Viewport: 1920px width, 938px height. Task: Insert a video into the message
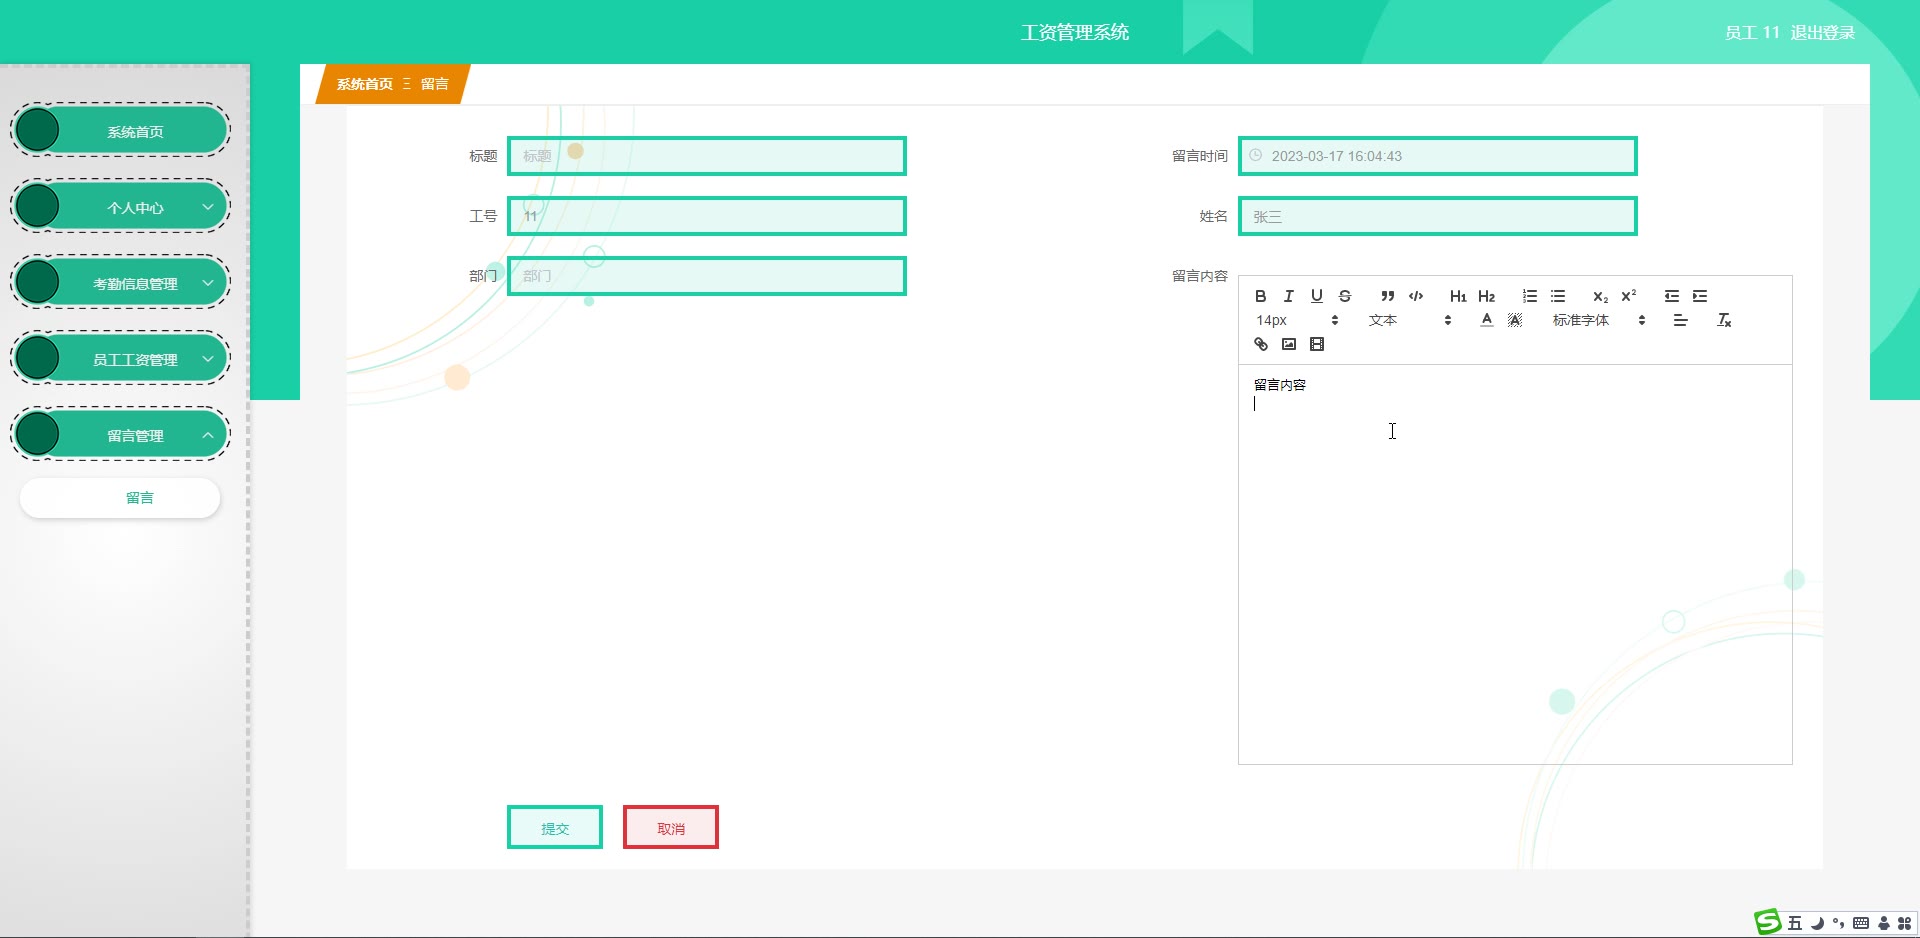pyautogui.click(x=1316, y=344)
